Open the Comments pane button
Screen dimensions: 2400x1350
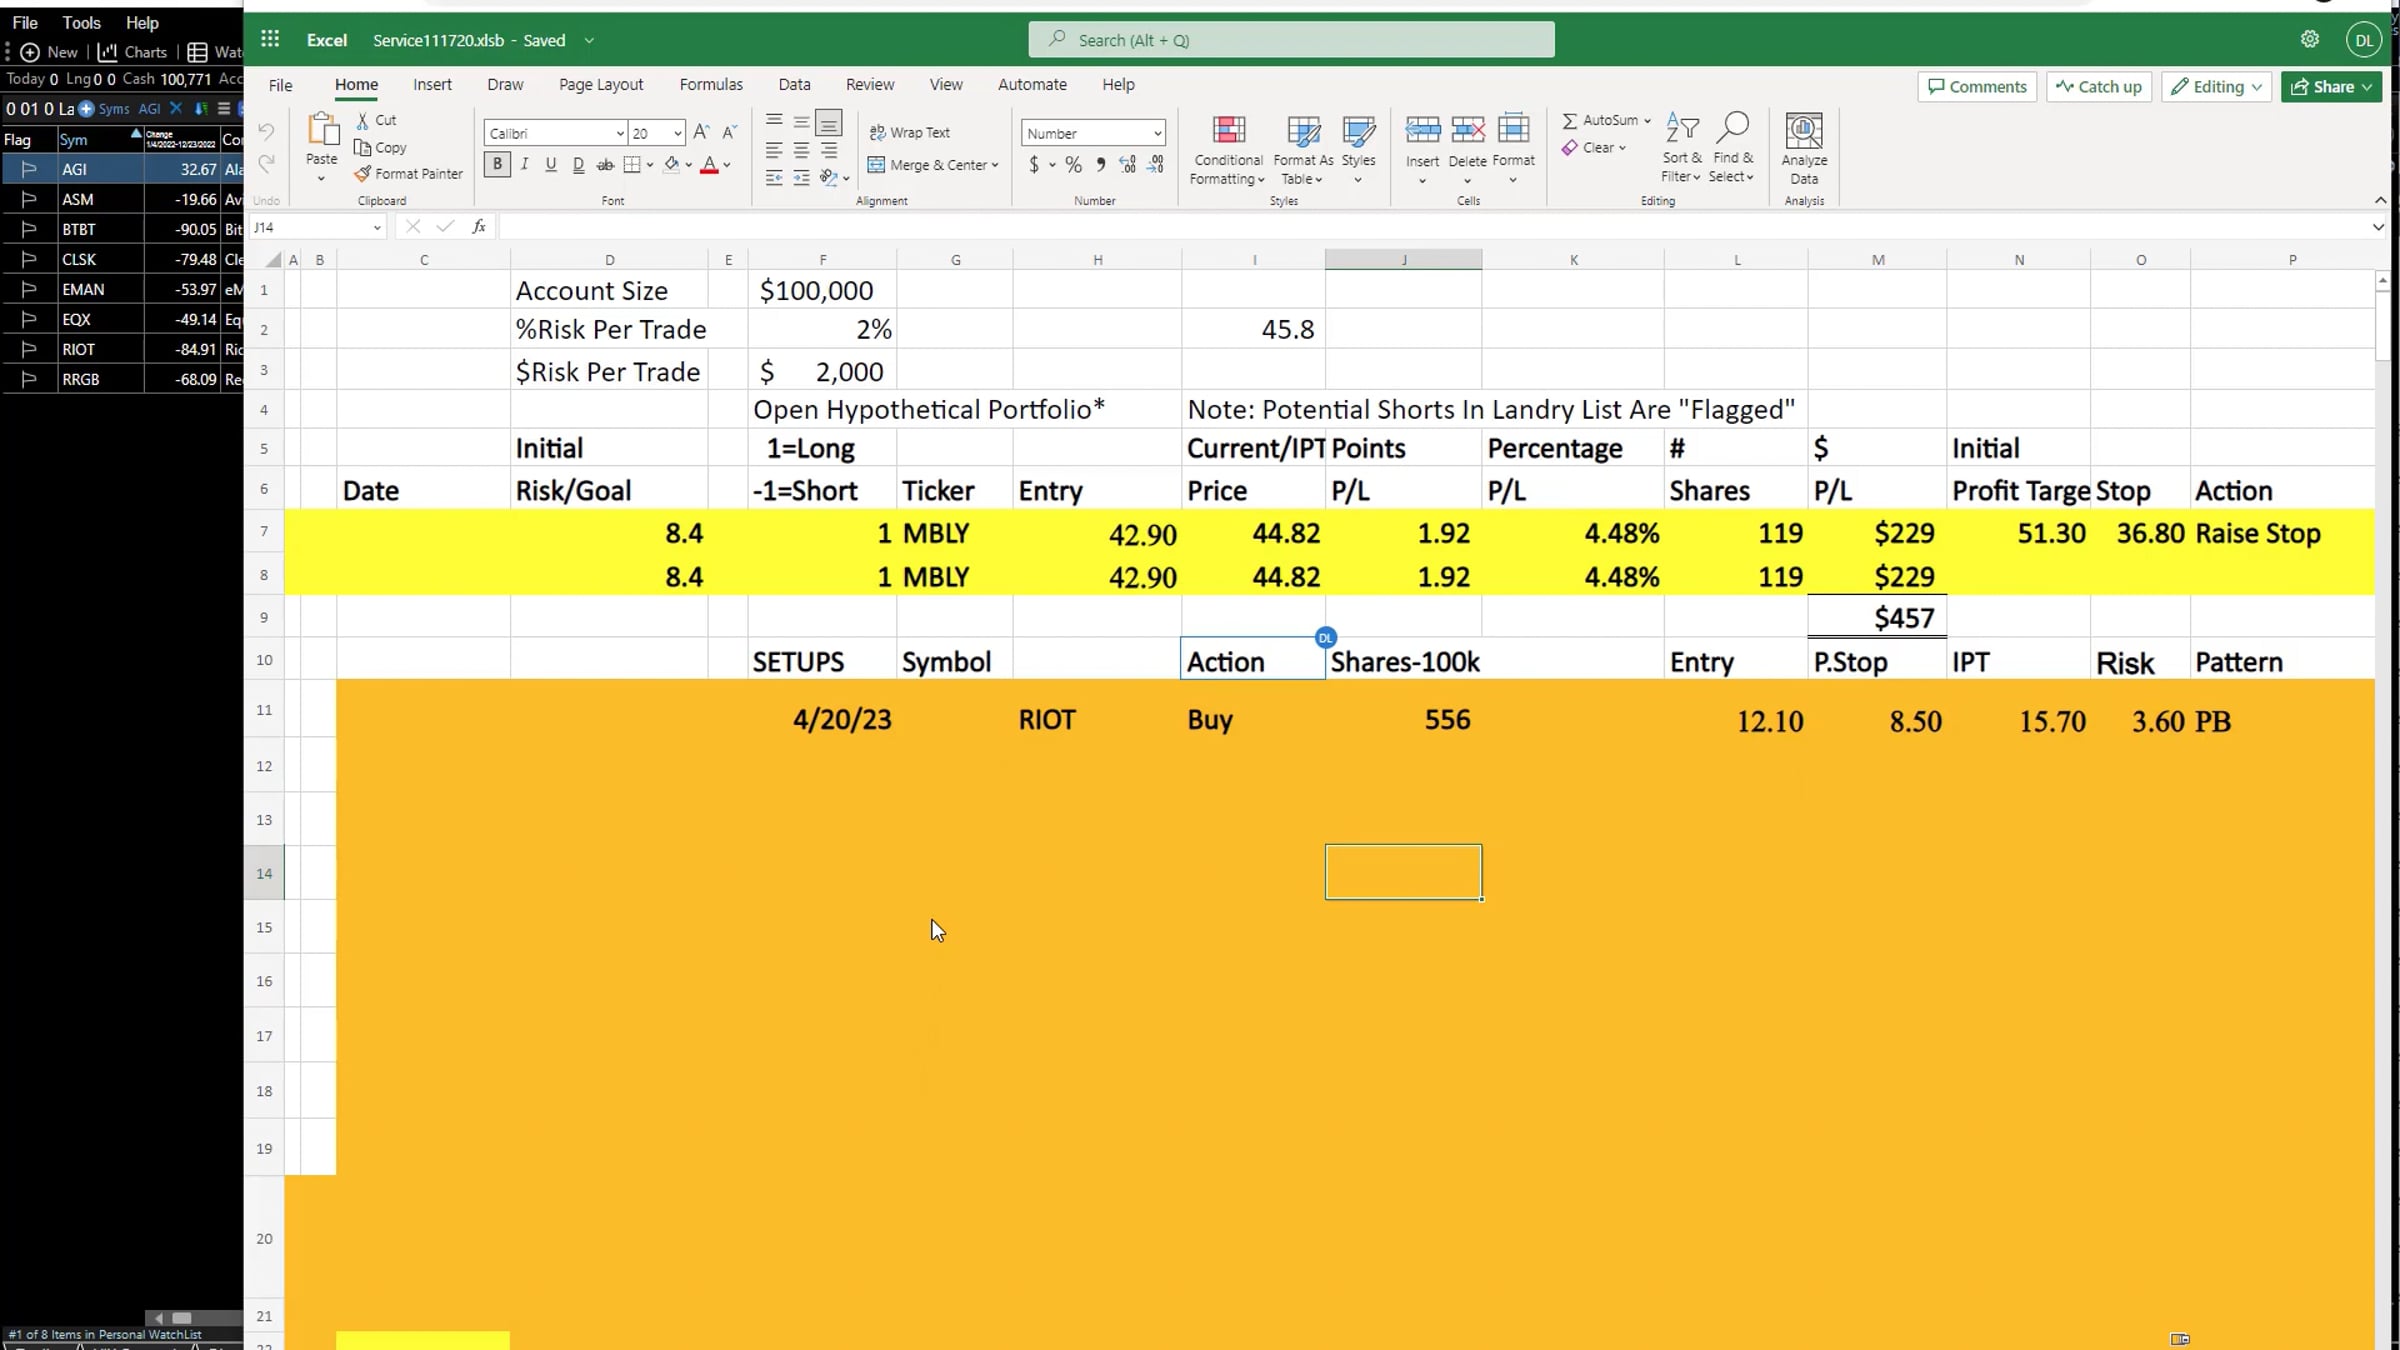click(x=1976, y=87)
